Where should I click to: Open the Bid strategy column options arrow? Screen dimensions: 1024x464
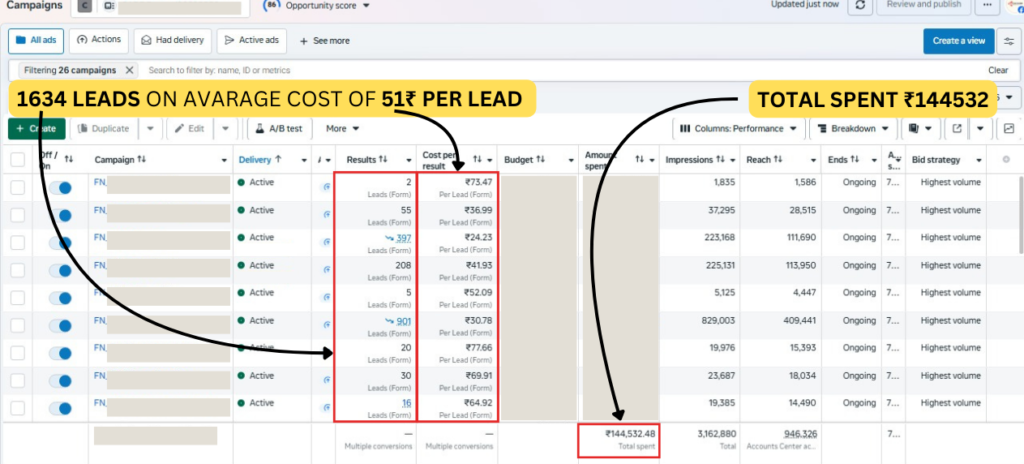point(979,160)
